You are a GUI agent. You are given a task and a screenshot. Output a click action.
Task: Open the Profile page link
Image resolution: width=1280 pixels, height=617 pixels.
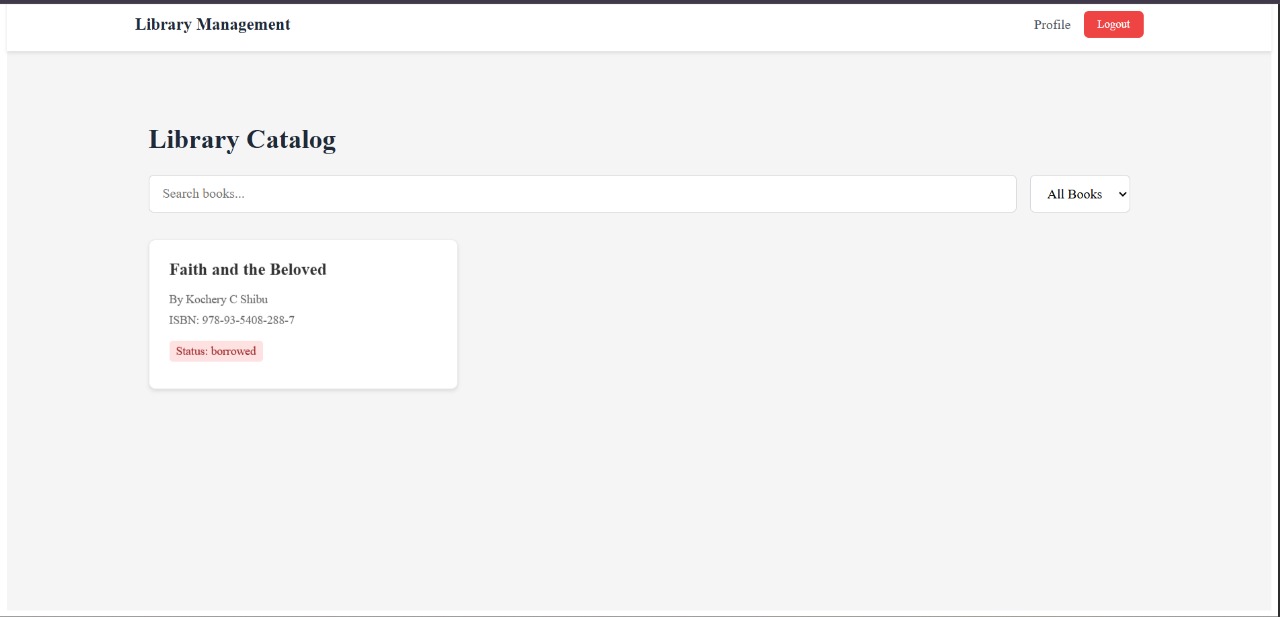point(1052,25)
